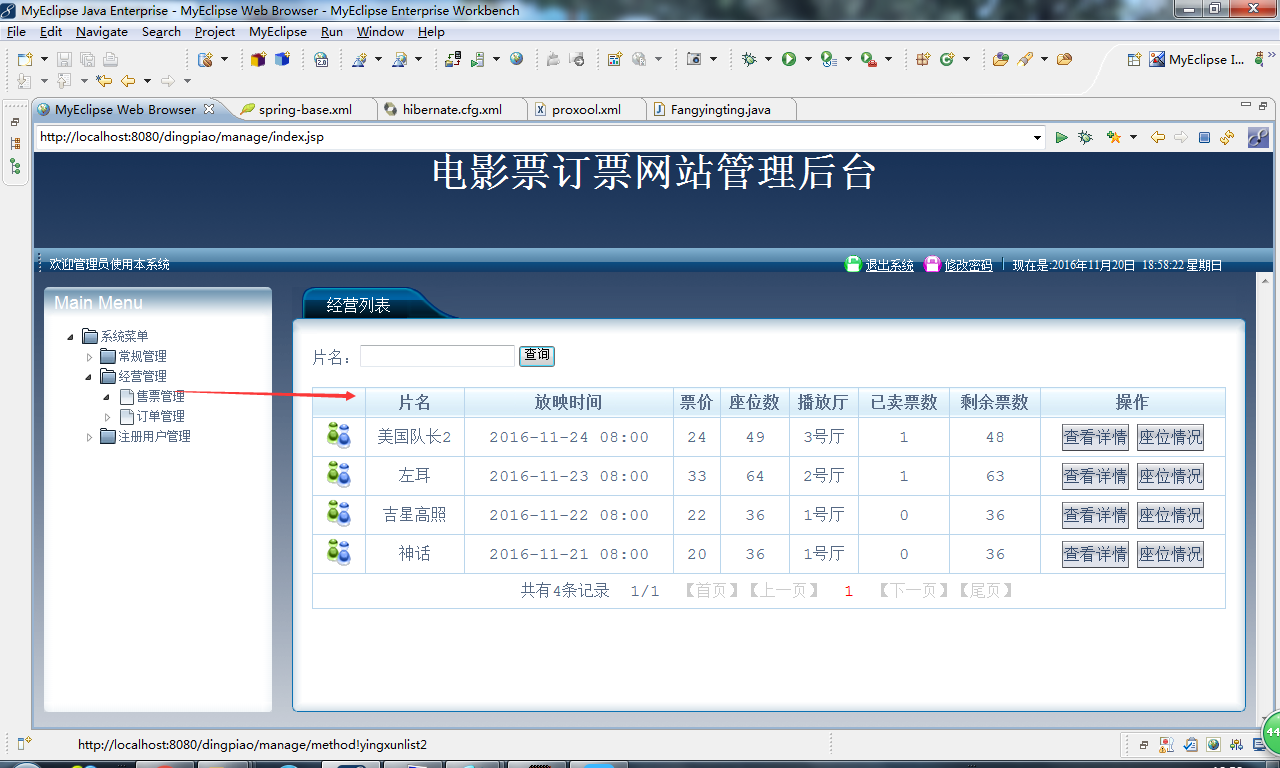This screenshot has width=1280, height=768.
Task: Click browser back yellow arrow
Action: point(1158,137)
